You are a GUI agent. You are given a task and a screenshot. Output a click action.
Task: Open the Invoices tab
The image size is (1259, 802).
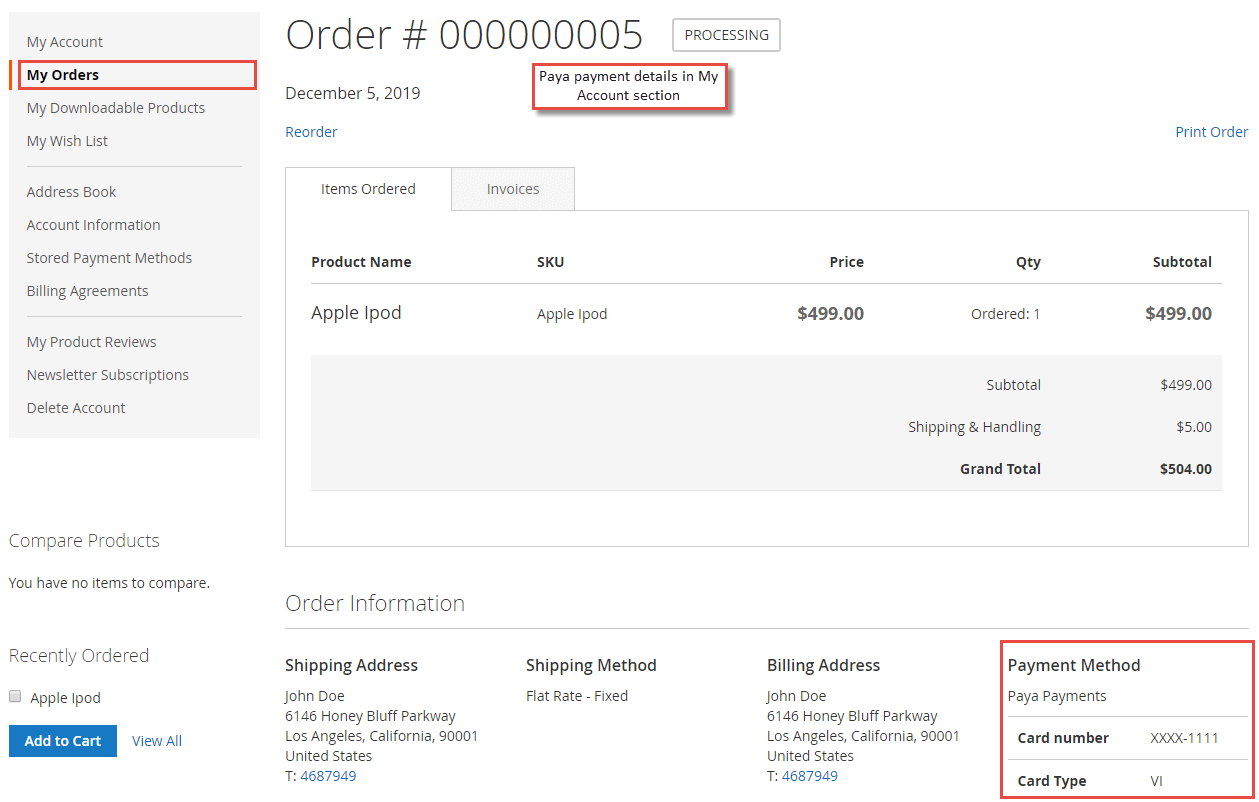(x=513, y=189)
